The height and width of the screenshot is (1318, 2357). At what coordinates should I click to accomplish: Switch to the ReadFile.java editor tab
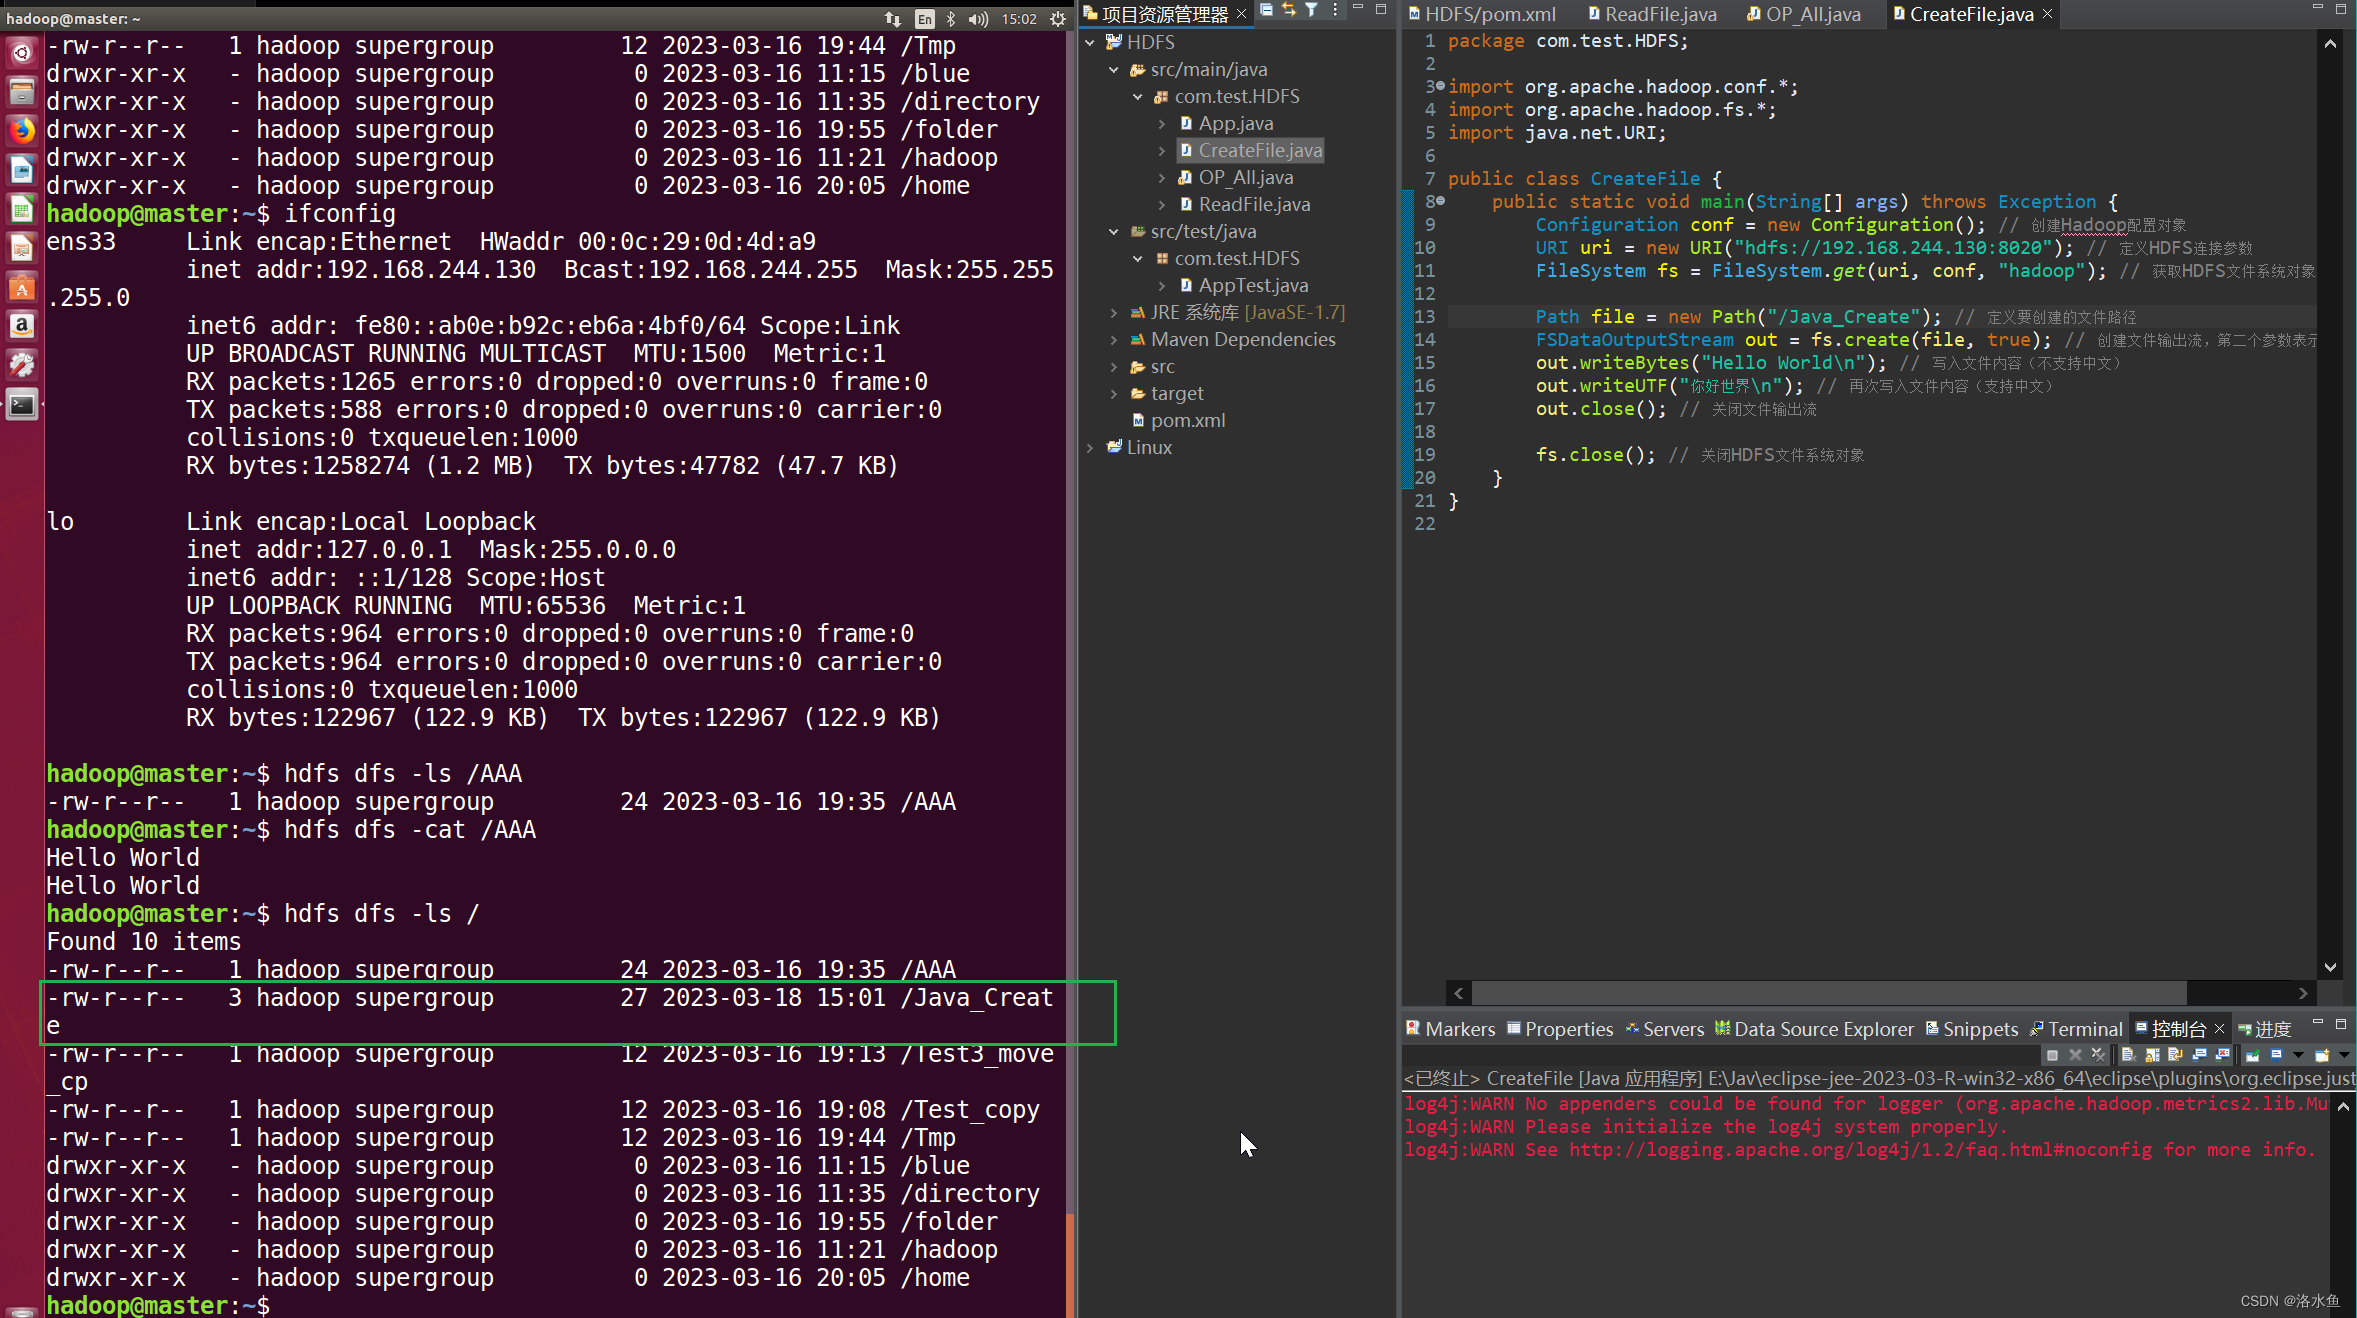[1652, 14]
